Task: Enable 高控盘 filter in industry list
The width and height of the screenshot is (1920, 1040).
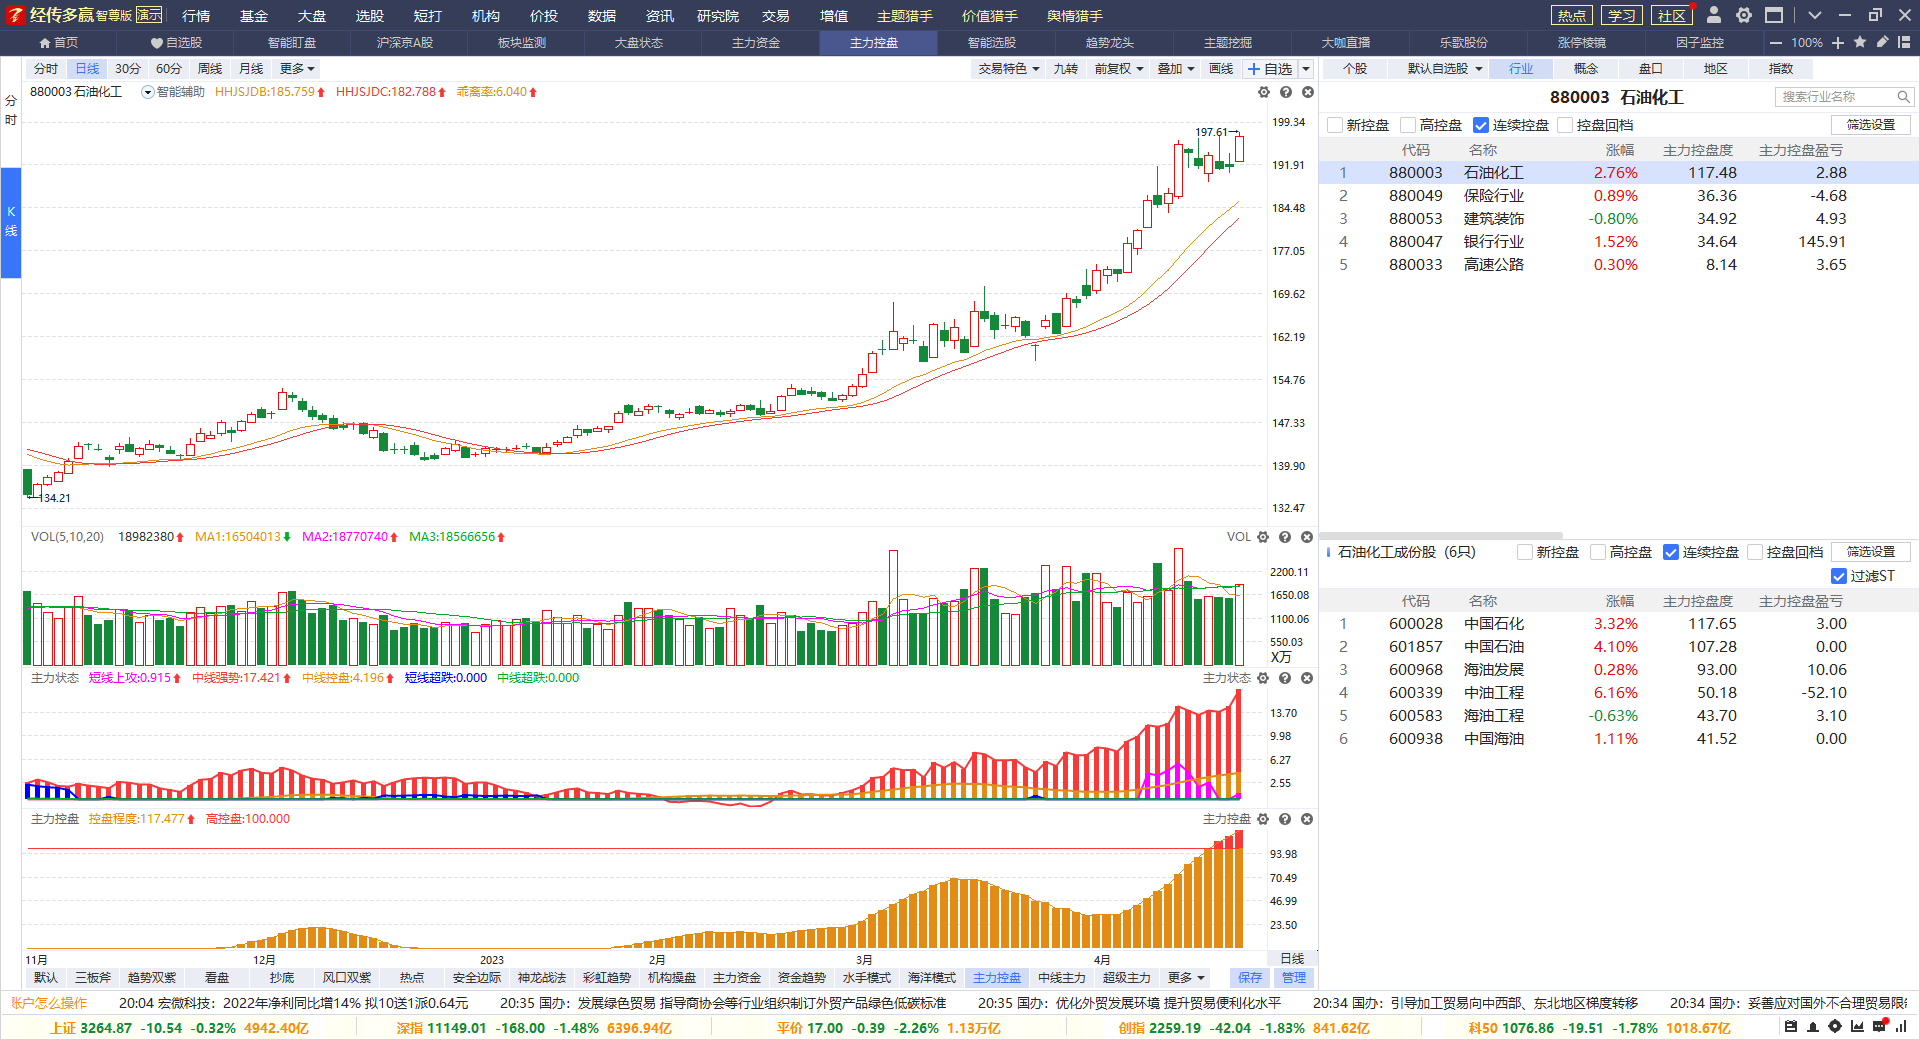Action: tap(1408, 125)
